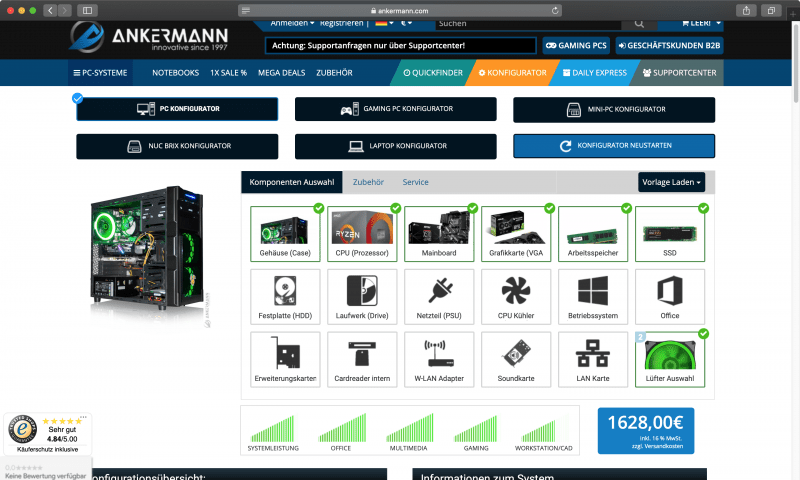This screenshot has width=800, height=480.
Task: Open Safari's reader view icon in address bar
Action: click(x=246, y=10)
